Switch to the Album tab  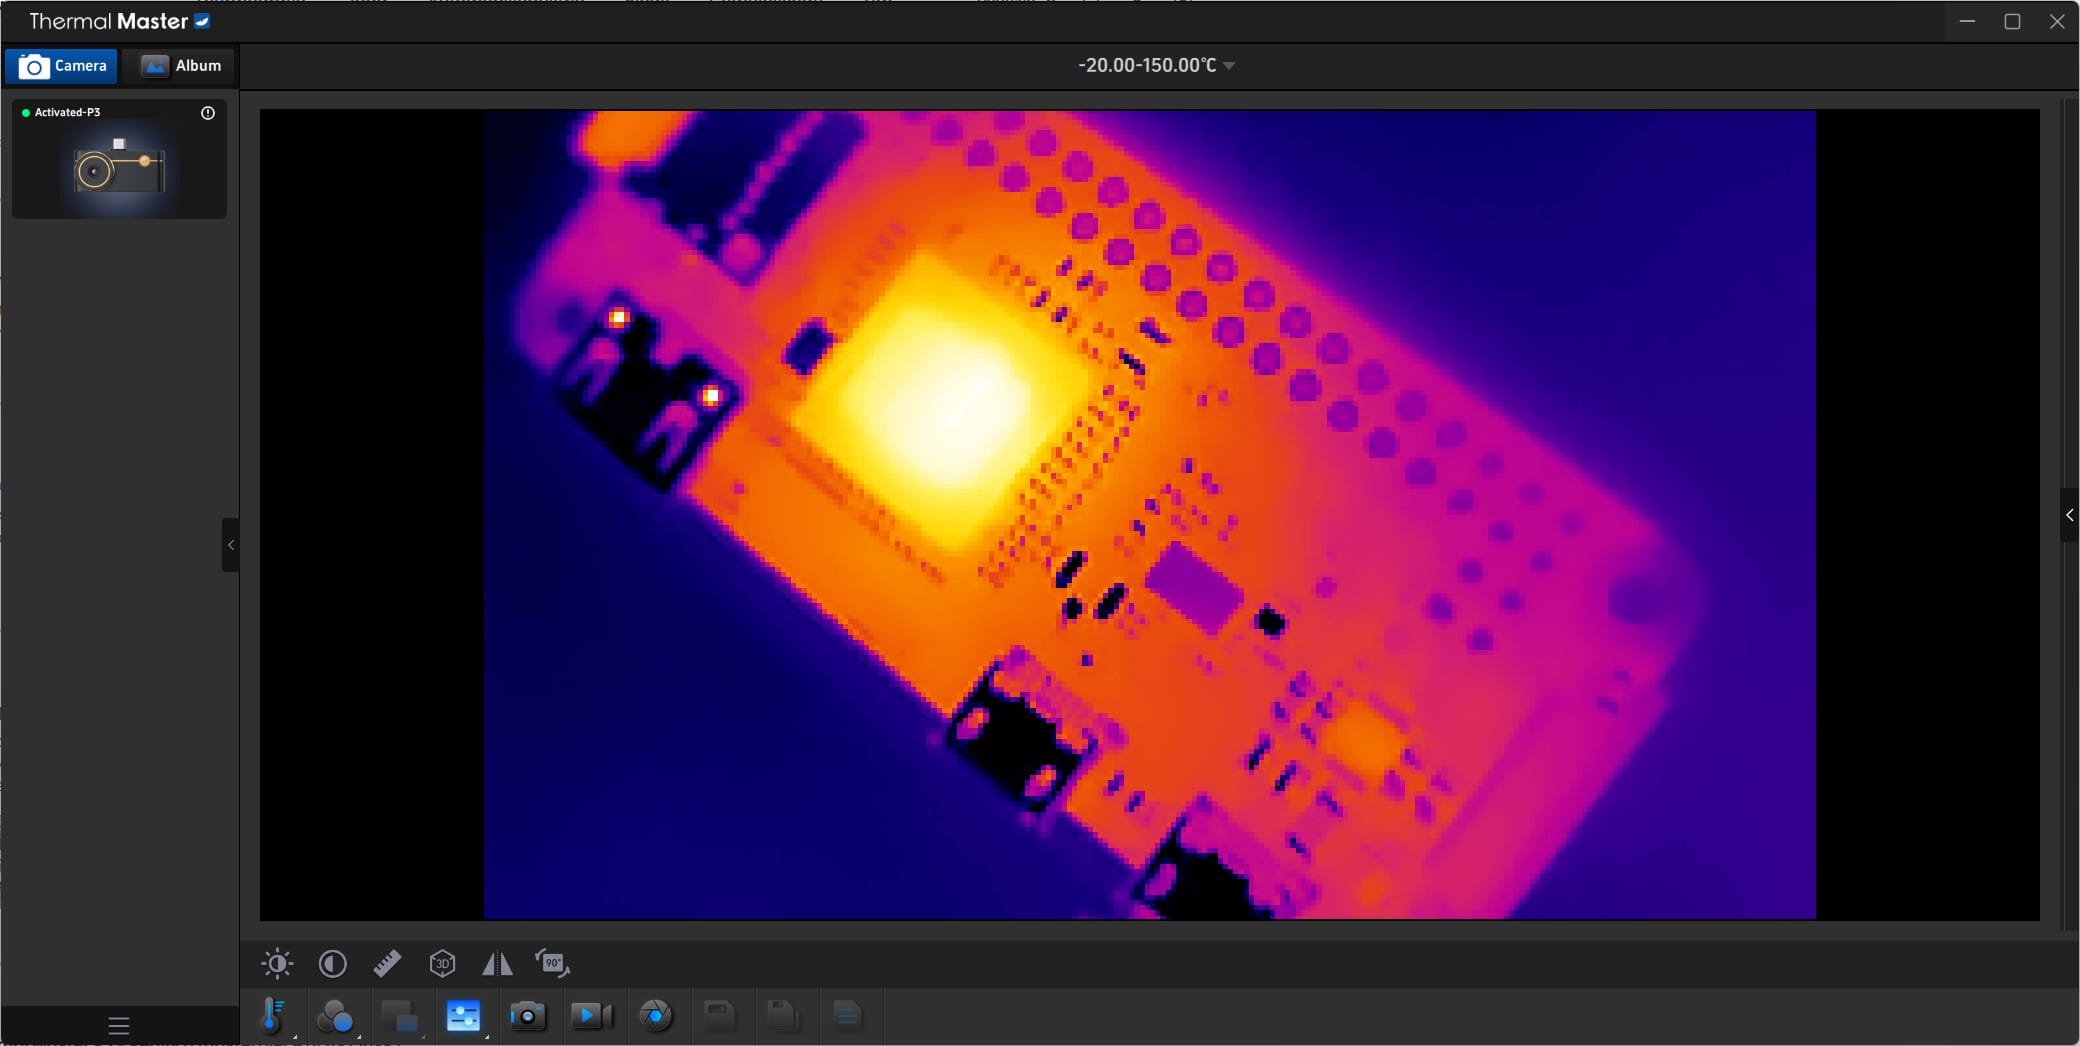tap(181, 66)
